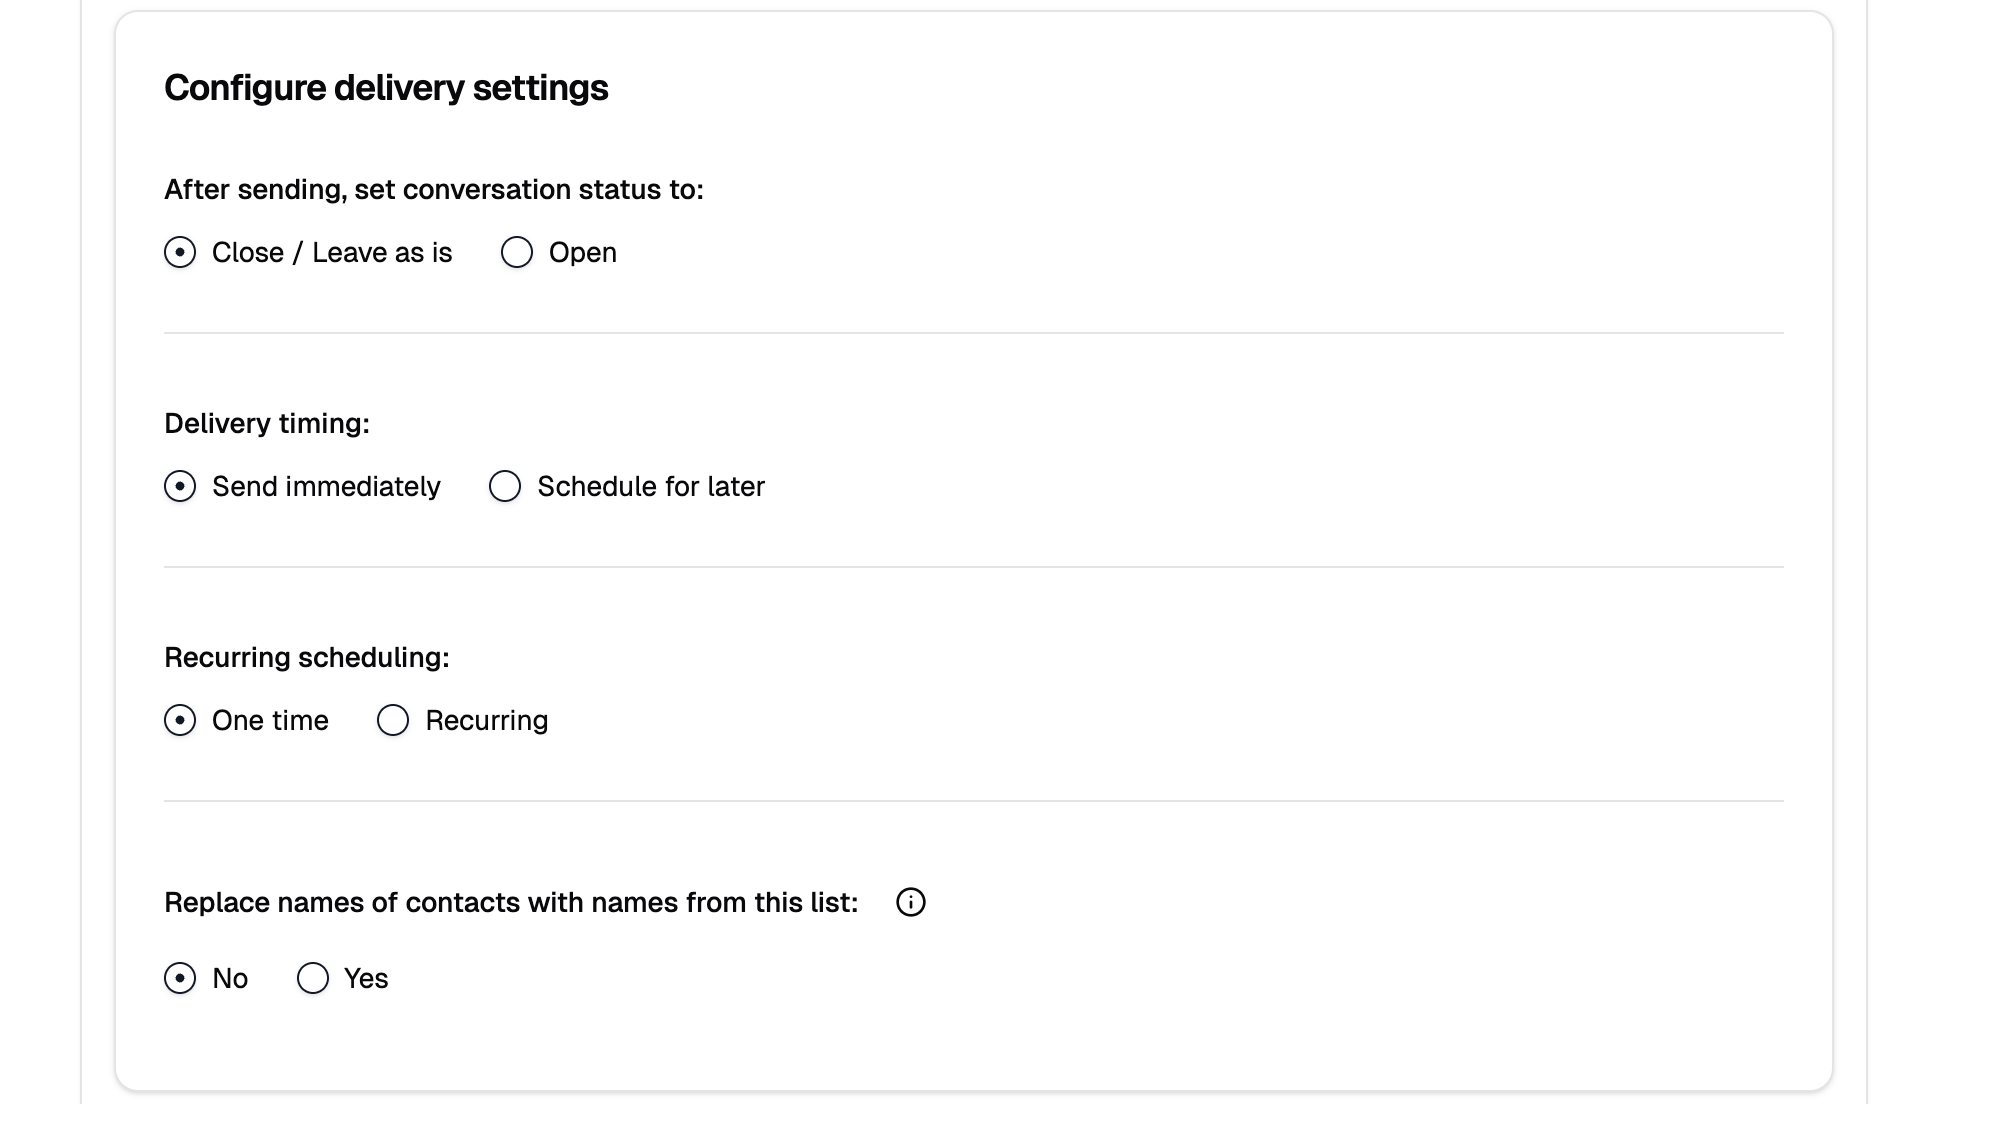Viewport: 1990px width, 1122px height.
Task: Click the 'Close / Leave as is' label text
Action: tap(332, 252)
